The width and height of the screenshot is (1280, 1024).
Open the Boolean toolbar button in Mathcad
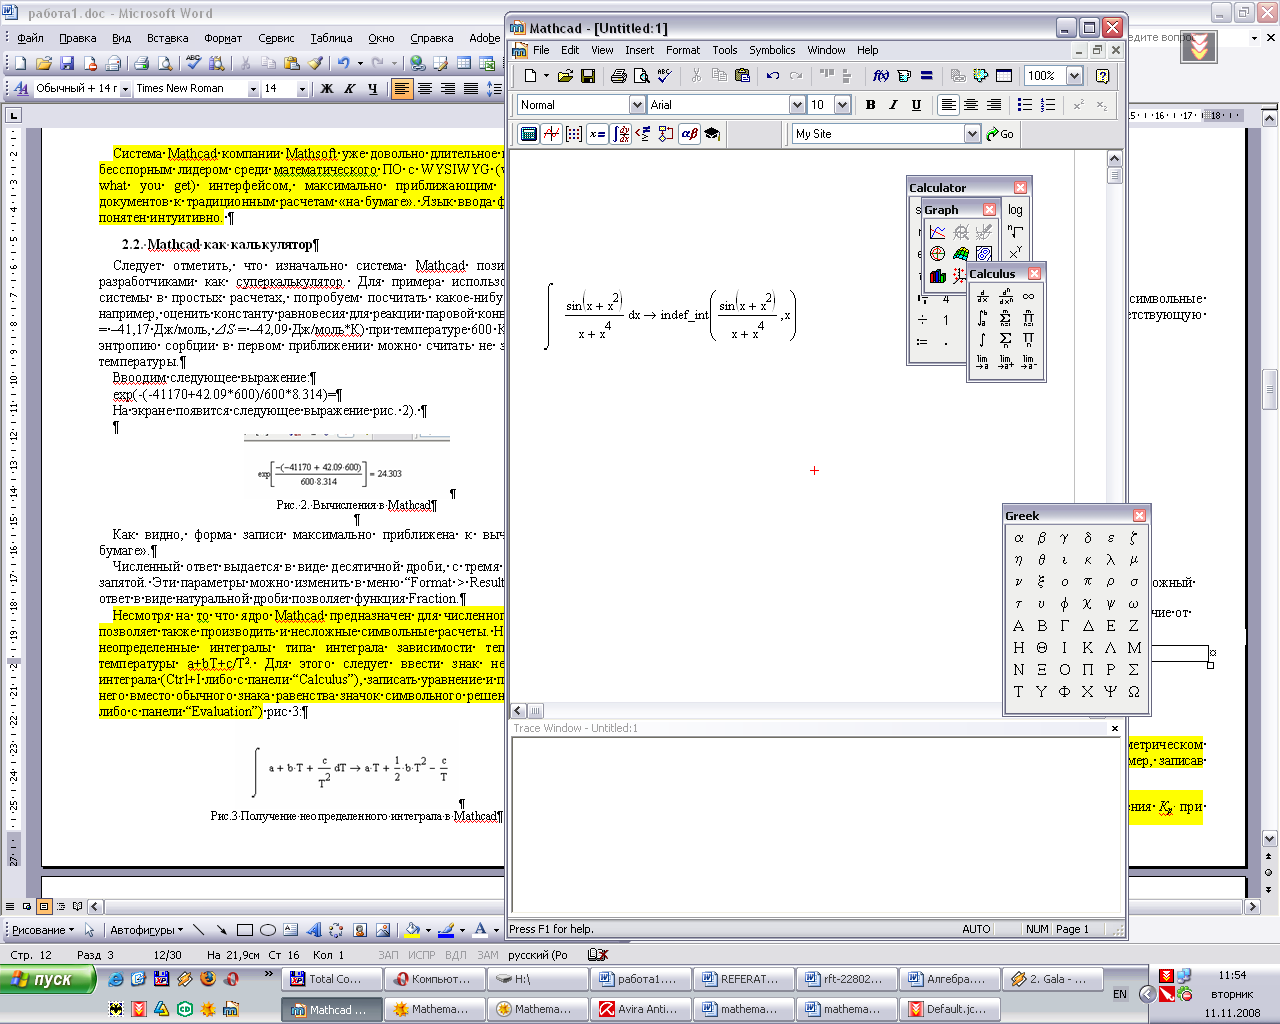pos(643,134)
